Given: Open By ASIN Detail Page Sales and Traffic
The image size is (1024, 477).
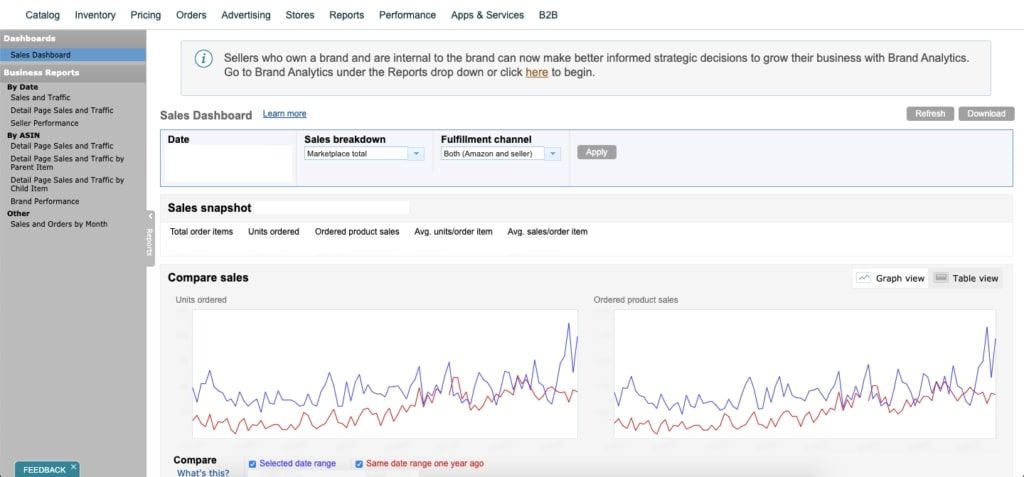Looking at the screenshot, I should click(62, 146).
